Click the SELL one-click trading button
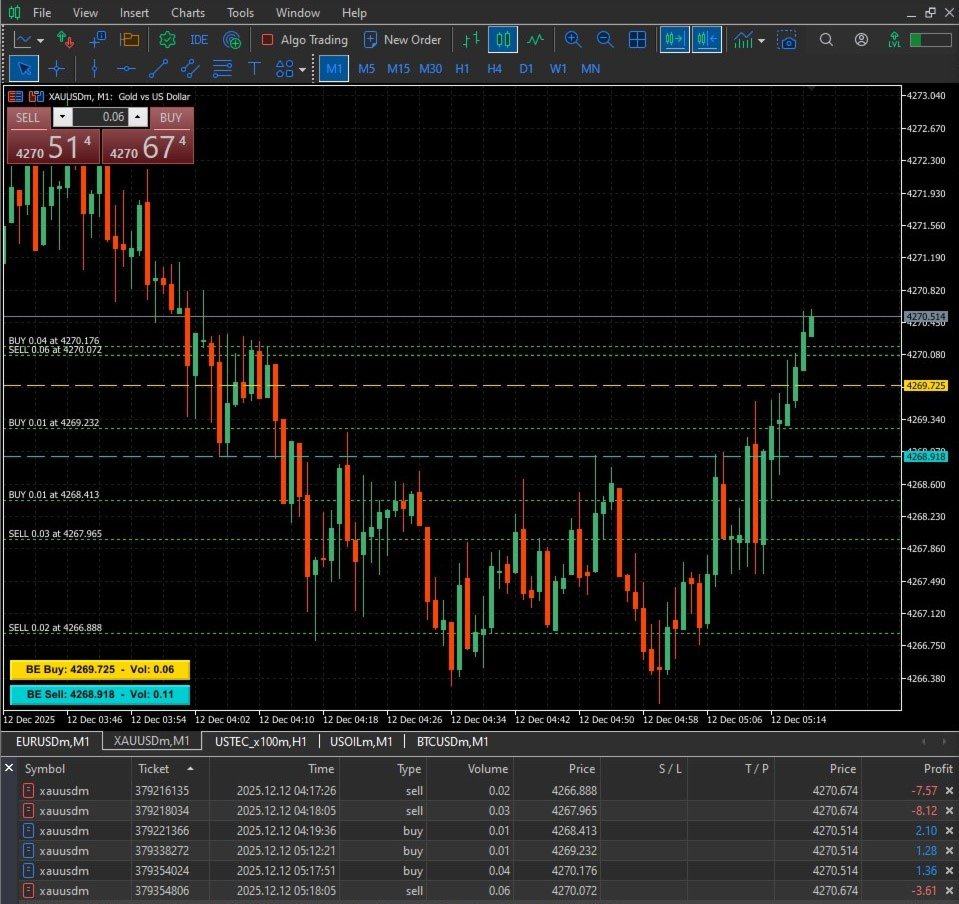959x904 pixels. click(28, 117)
